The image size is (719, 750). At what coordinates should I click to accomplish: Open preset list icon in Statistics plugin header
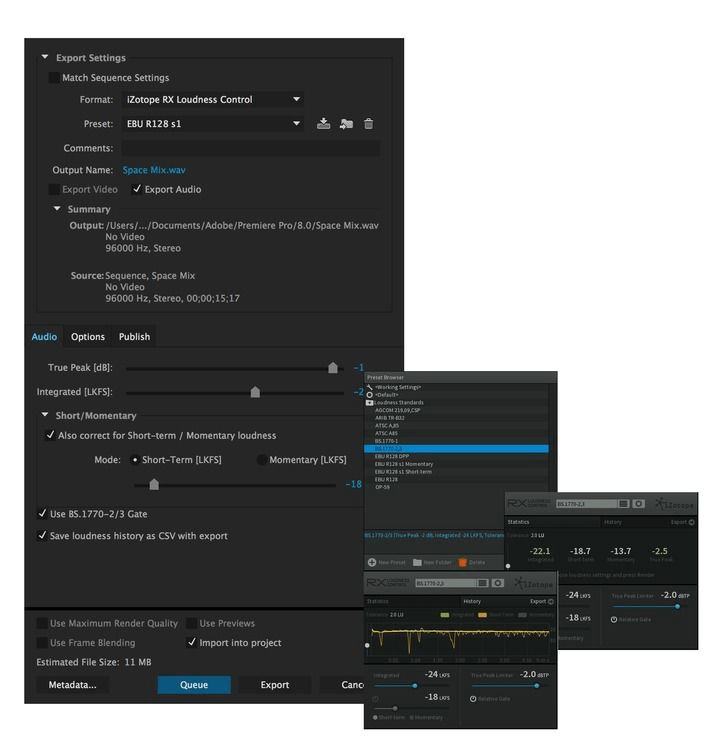[623, 504]
